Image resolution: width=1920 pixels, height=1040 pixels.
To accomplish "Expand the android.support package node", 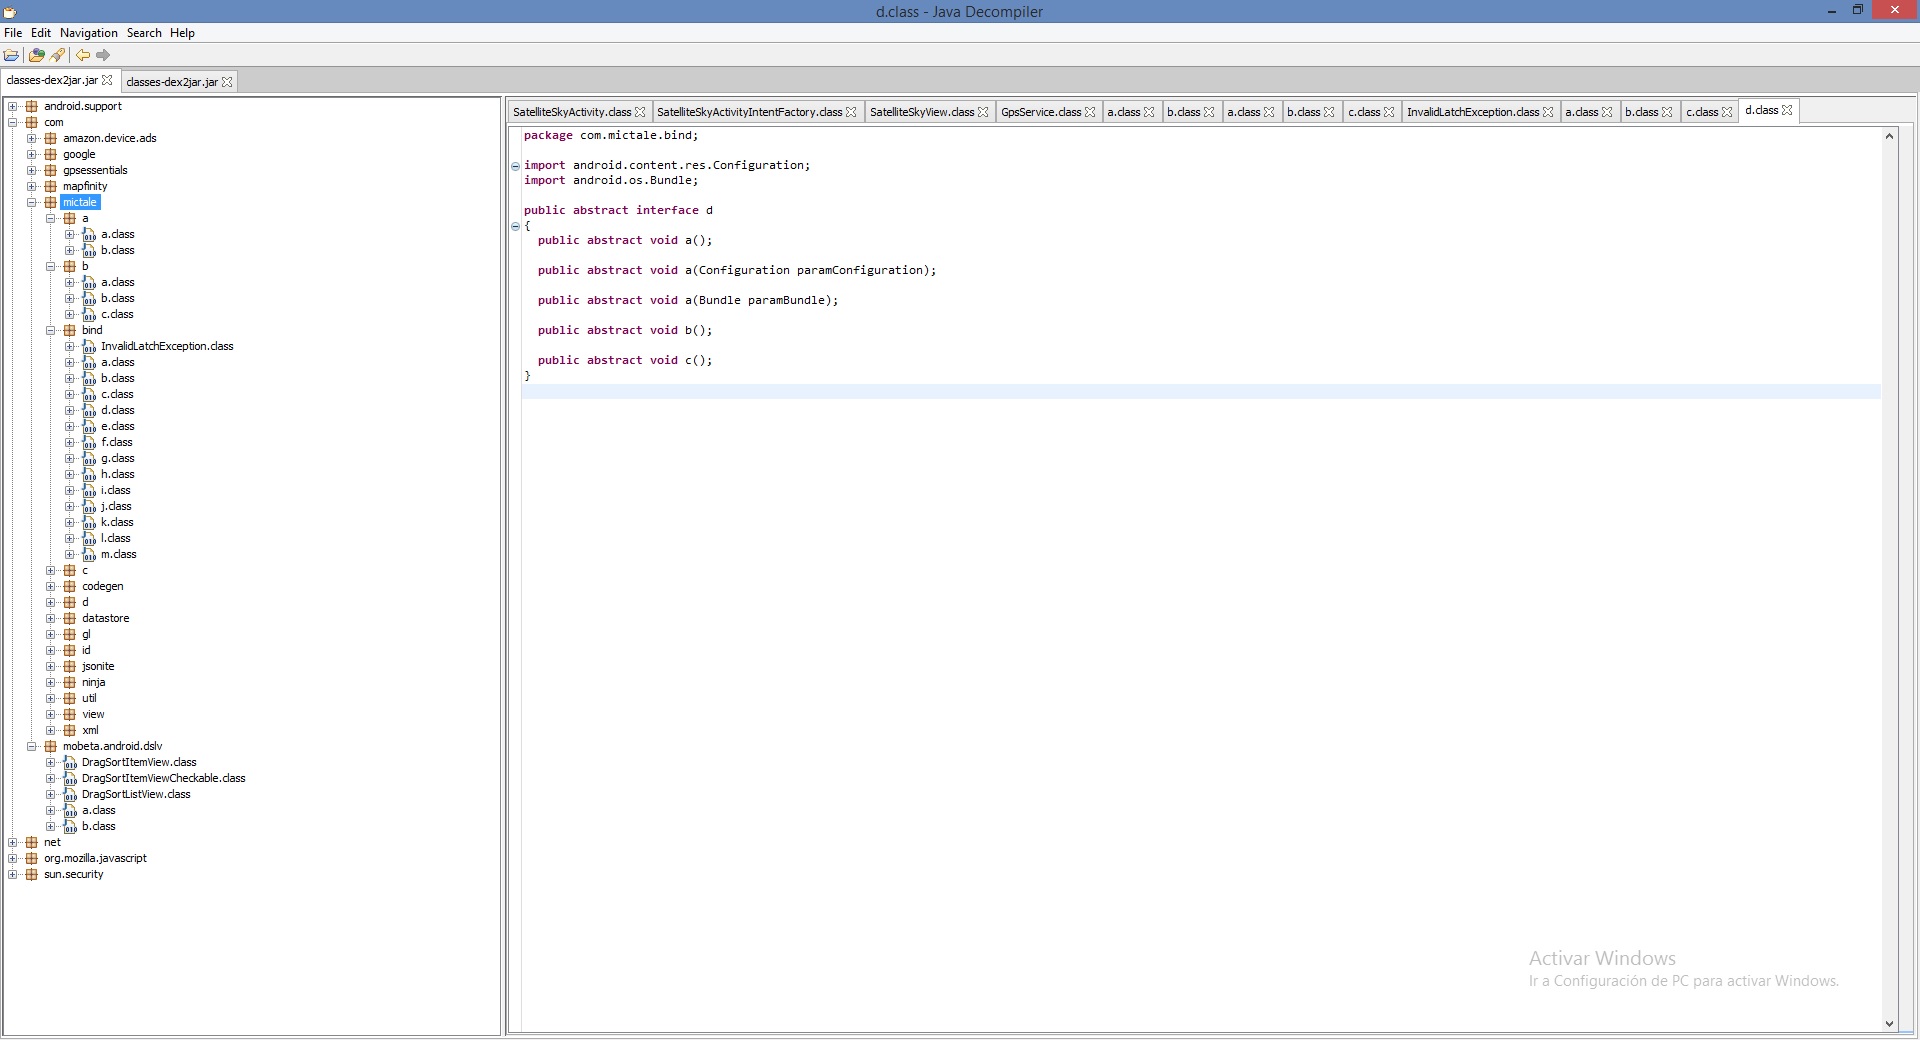I will coord(13,106).
